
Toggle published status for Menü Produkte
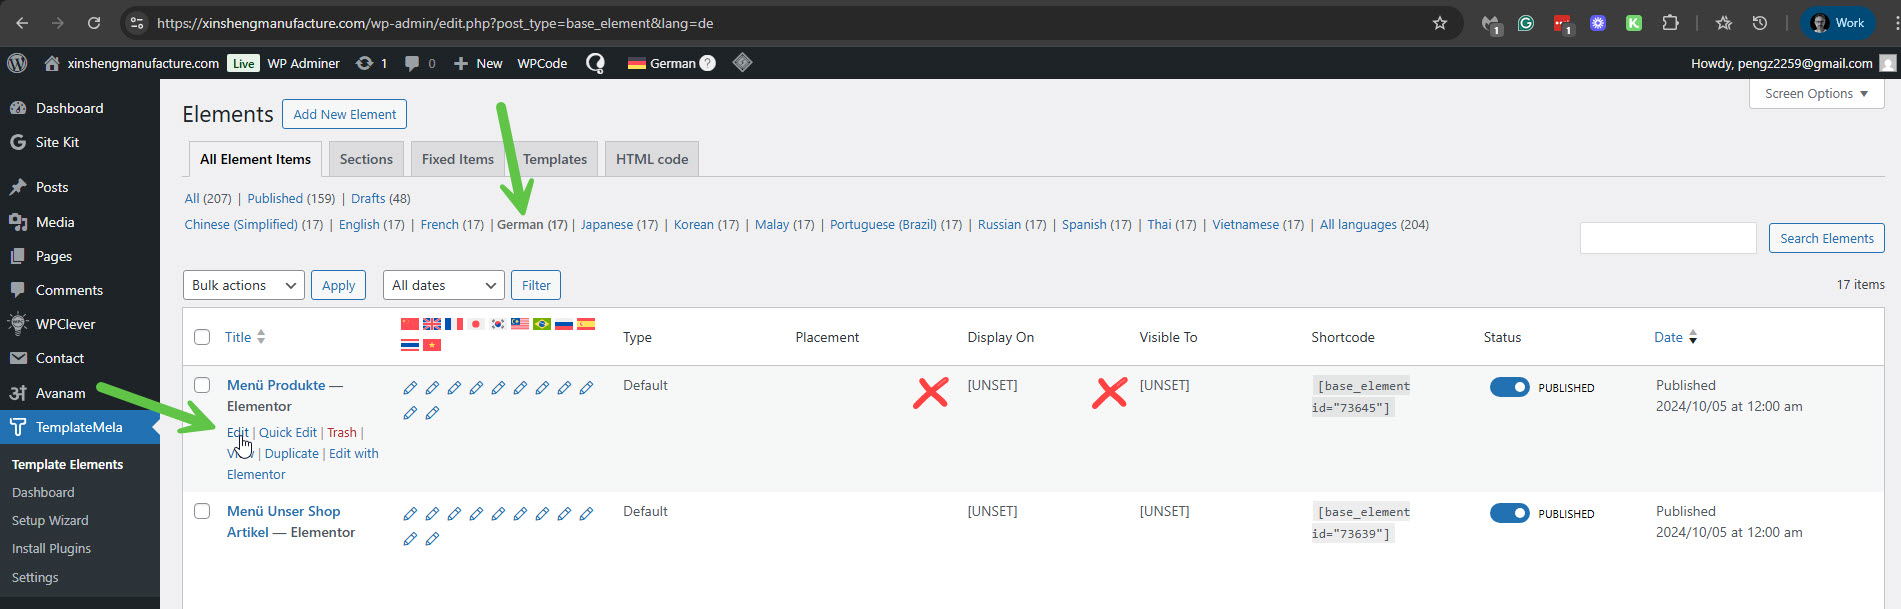(x=1510, y=387)
